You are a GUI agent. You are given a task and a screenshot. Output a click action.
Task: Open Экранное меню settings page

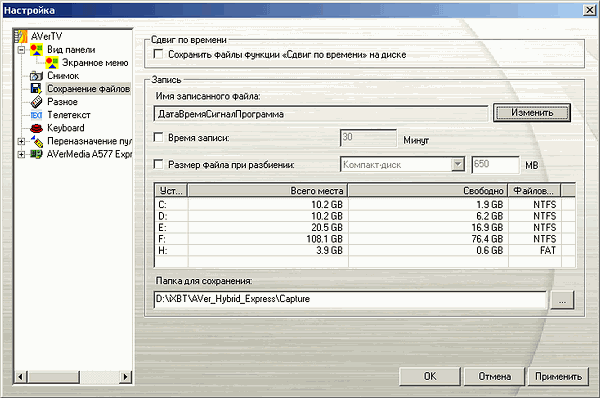(x=95, y=63)
